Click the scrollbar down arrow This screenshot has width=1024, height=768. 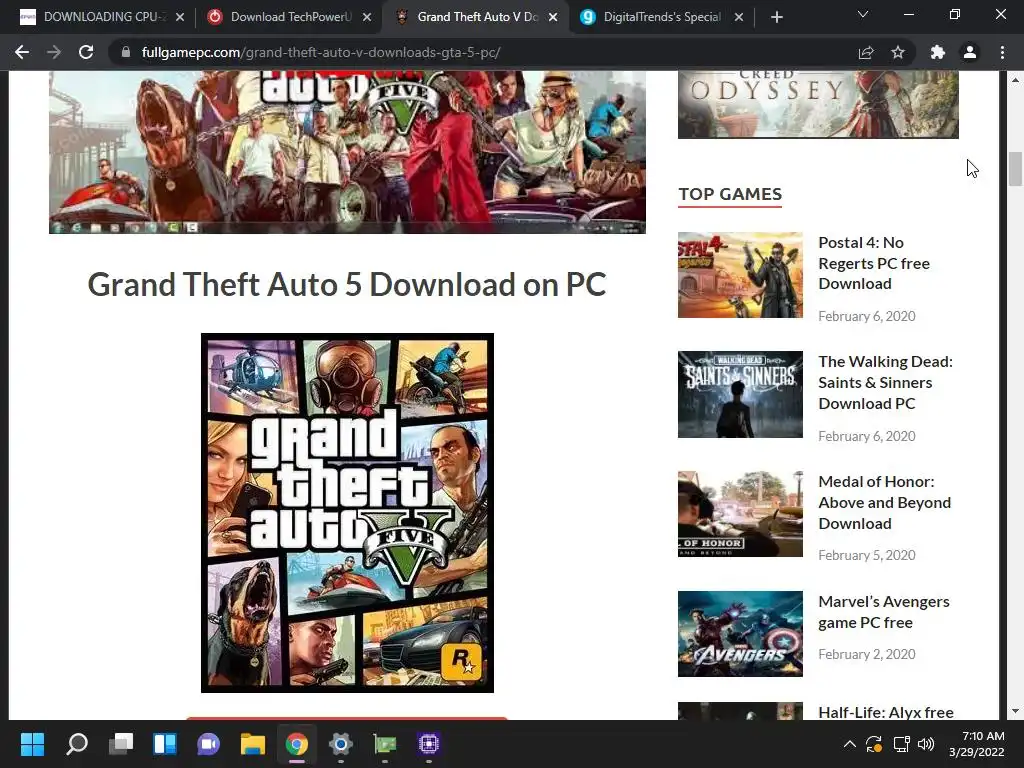(1015, 711)
